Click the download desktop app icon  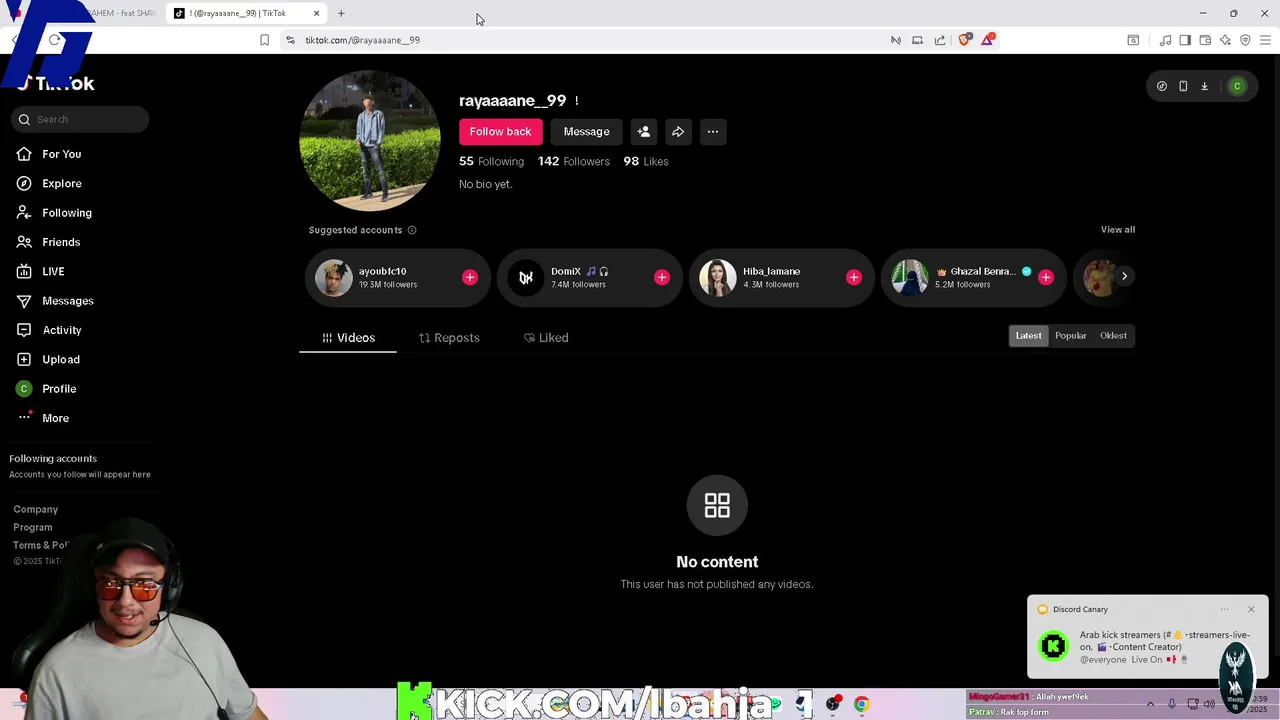(x=1204, y=86)
